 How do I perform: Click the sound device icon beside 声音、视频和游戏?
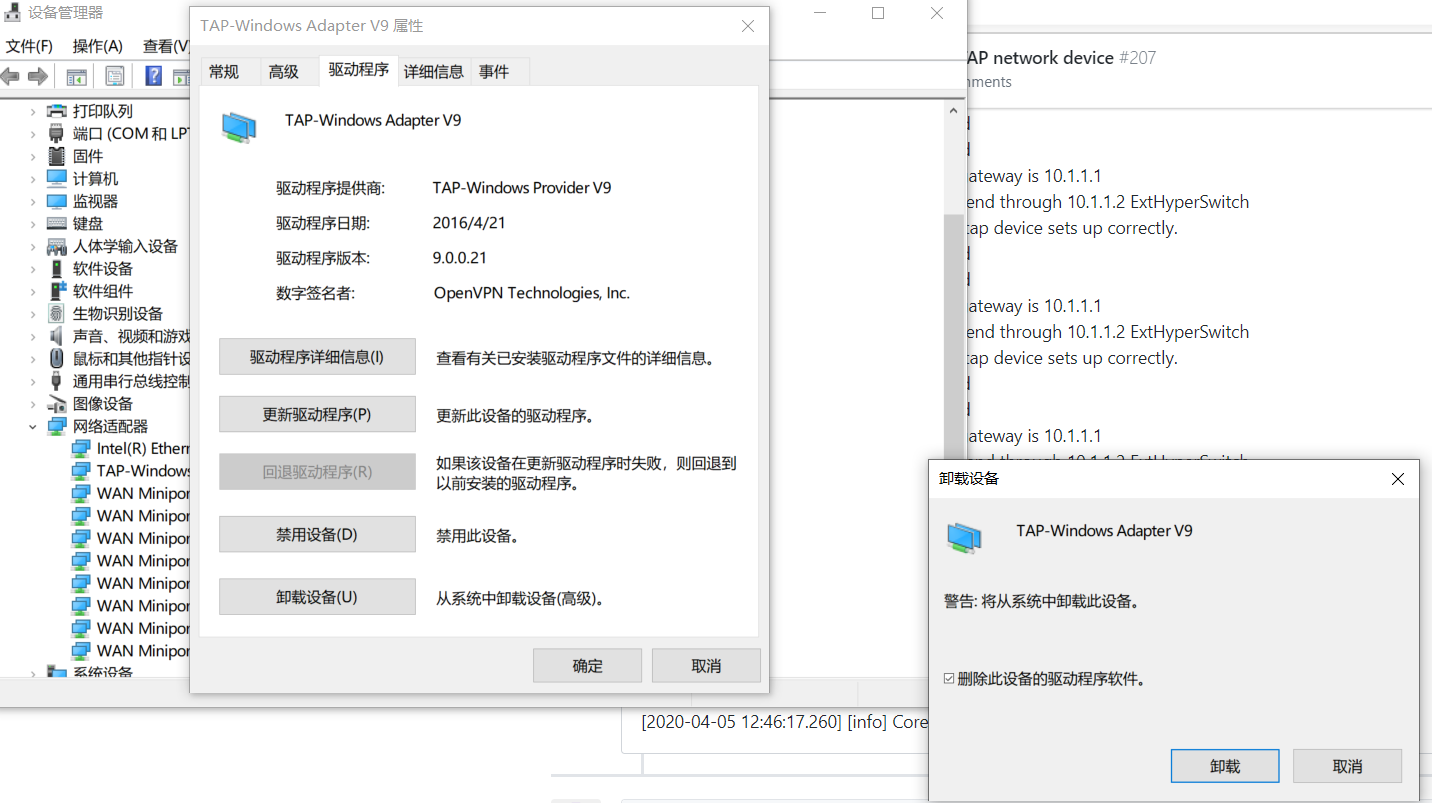(57, 335)
